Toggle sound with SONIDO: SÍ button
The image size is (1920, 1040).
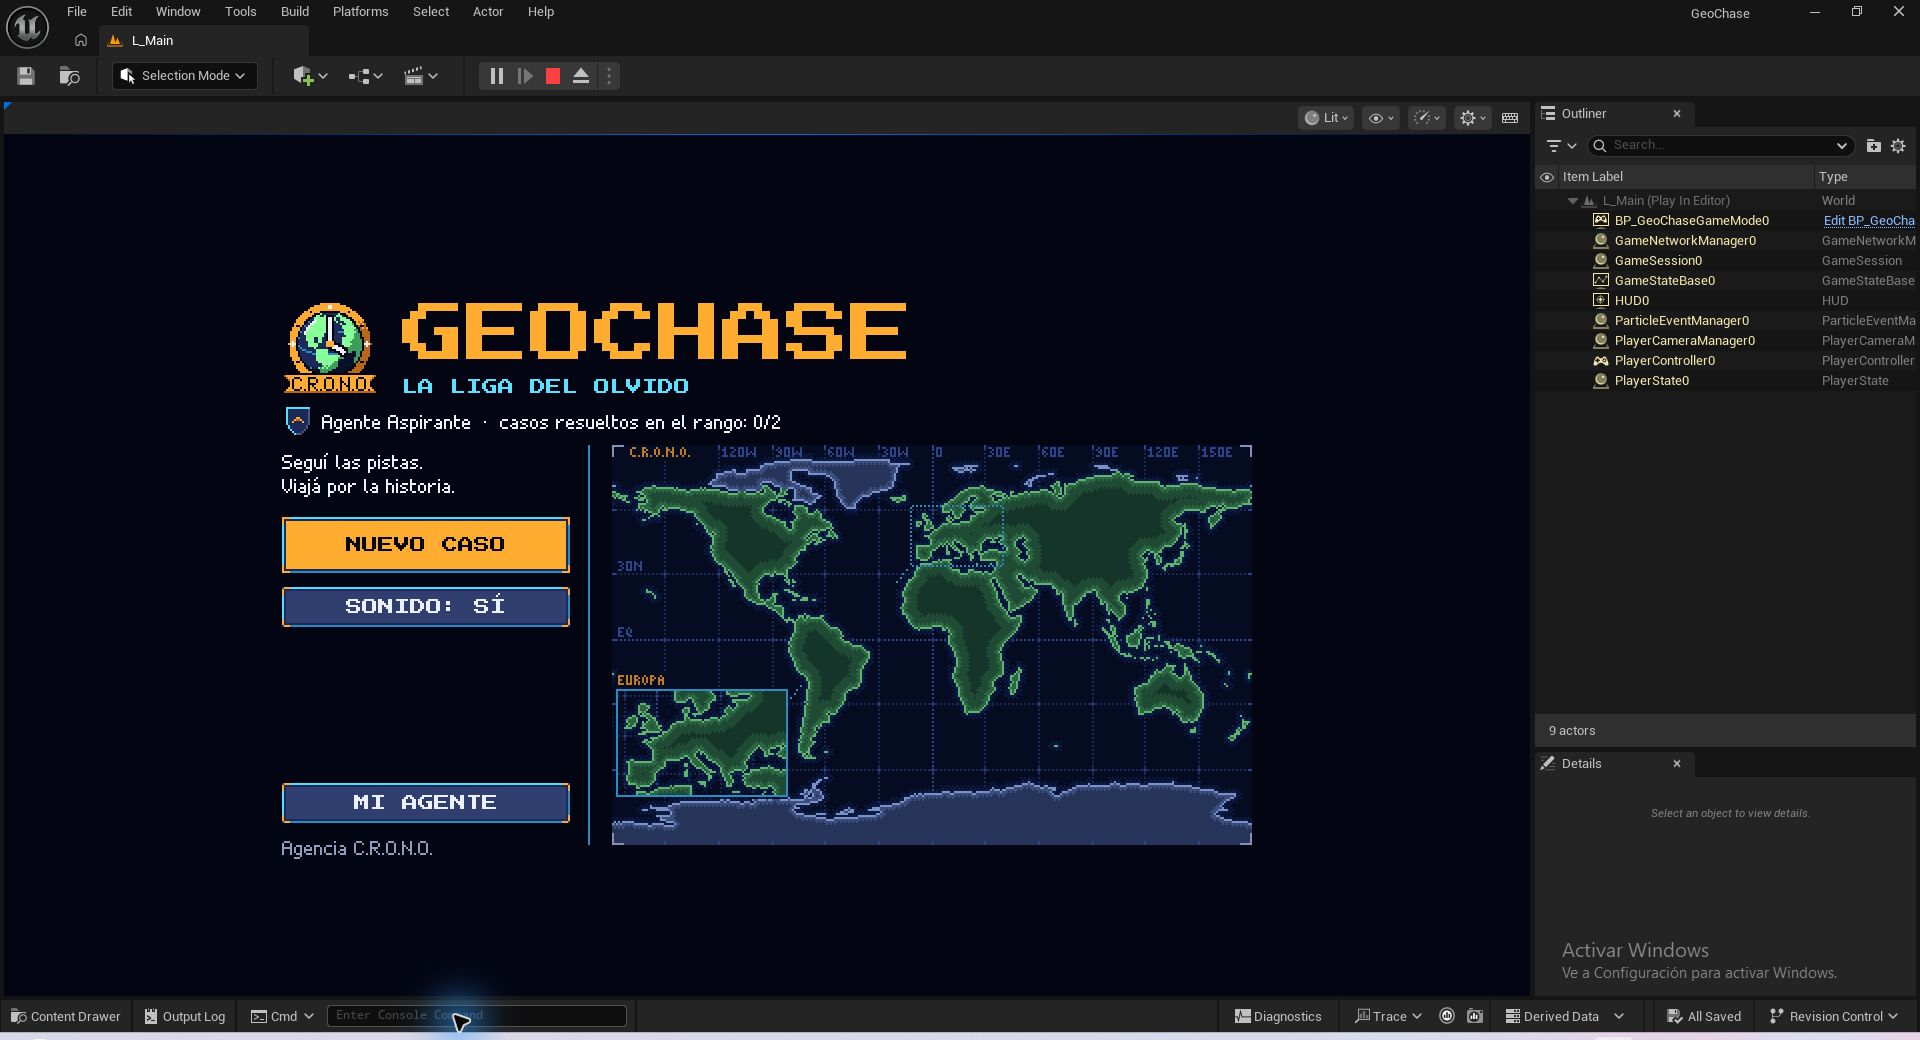[425, 607]
